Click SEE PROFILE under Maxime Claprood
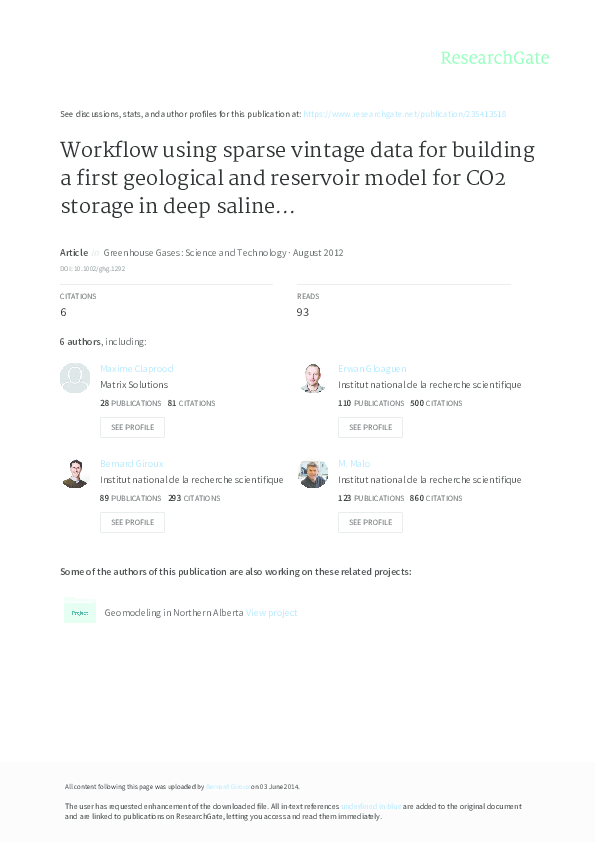This screenshot has width=595, height=842. click(132, 427)
